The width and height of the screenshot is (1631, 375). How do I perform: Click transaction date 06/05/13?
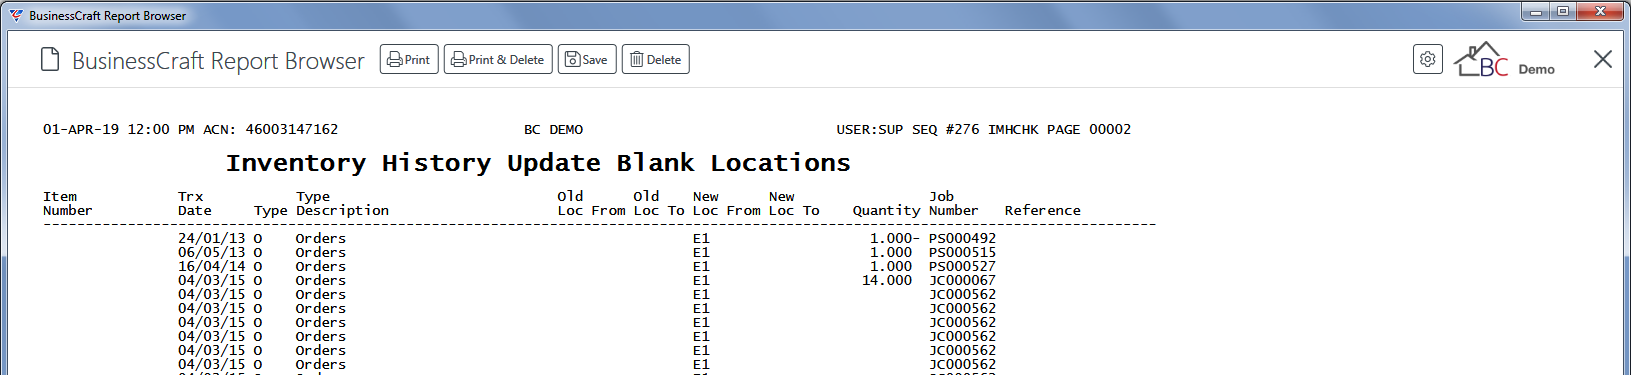tap(211, 253)
